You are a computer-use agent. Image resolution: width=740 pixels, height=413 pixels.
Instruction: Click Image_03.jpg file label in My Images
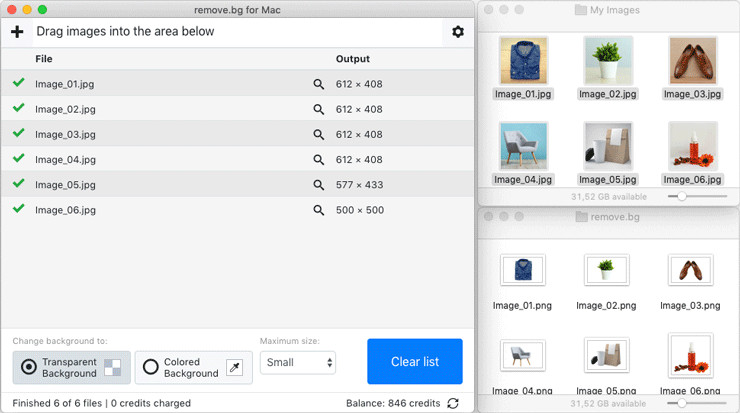(693, 94)
